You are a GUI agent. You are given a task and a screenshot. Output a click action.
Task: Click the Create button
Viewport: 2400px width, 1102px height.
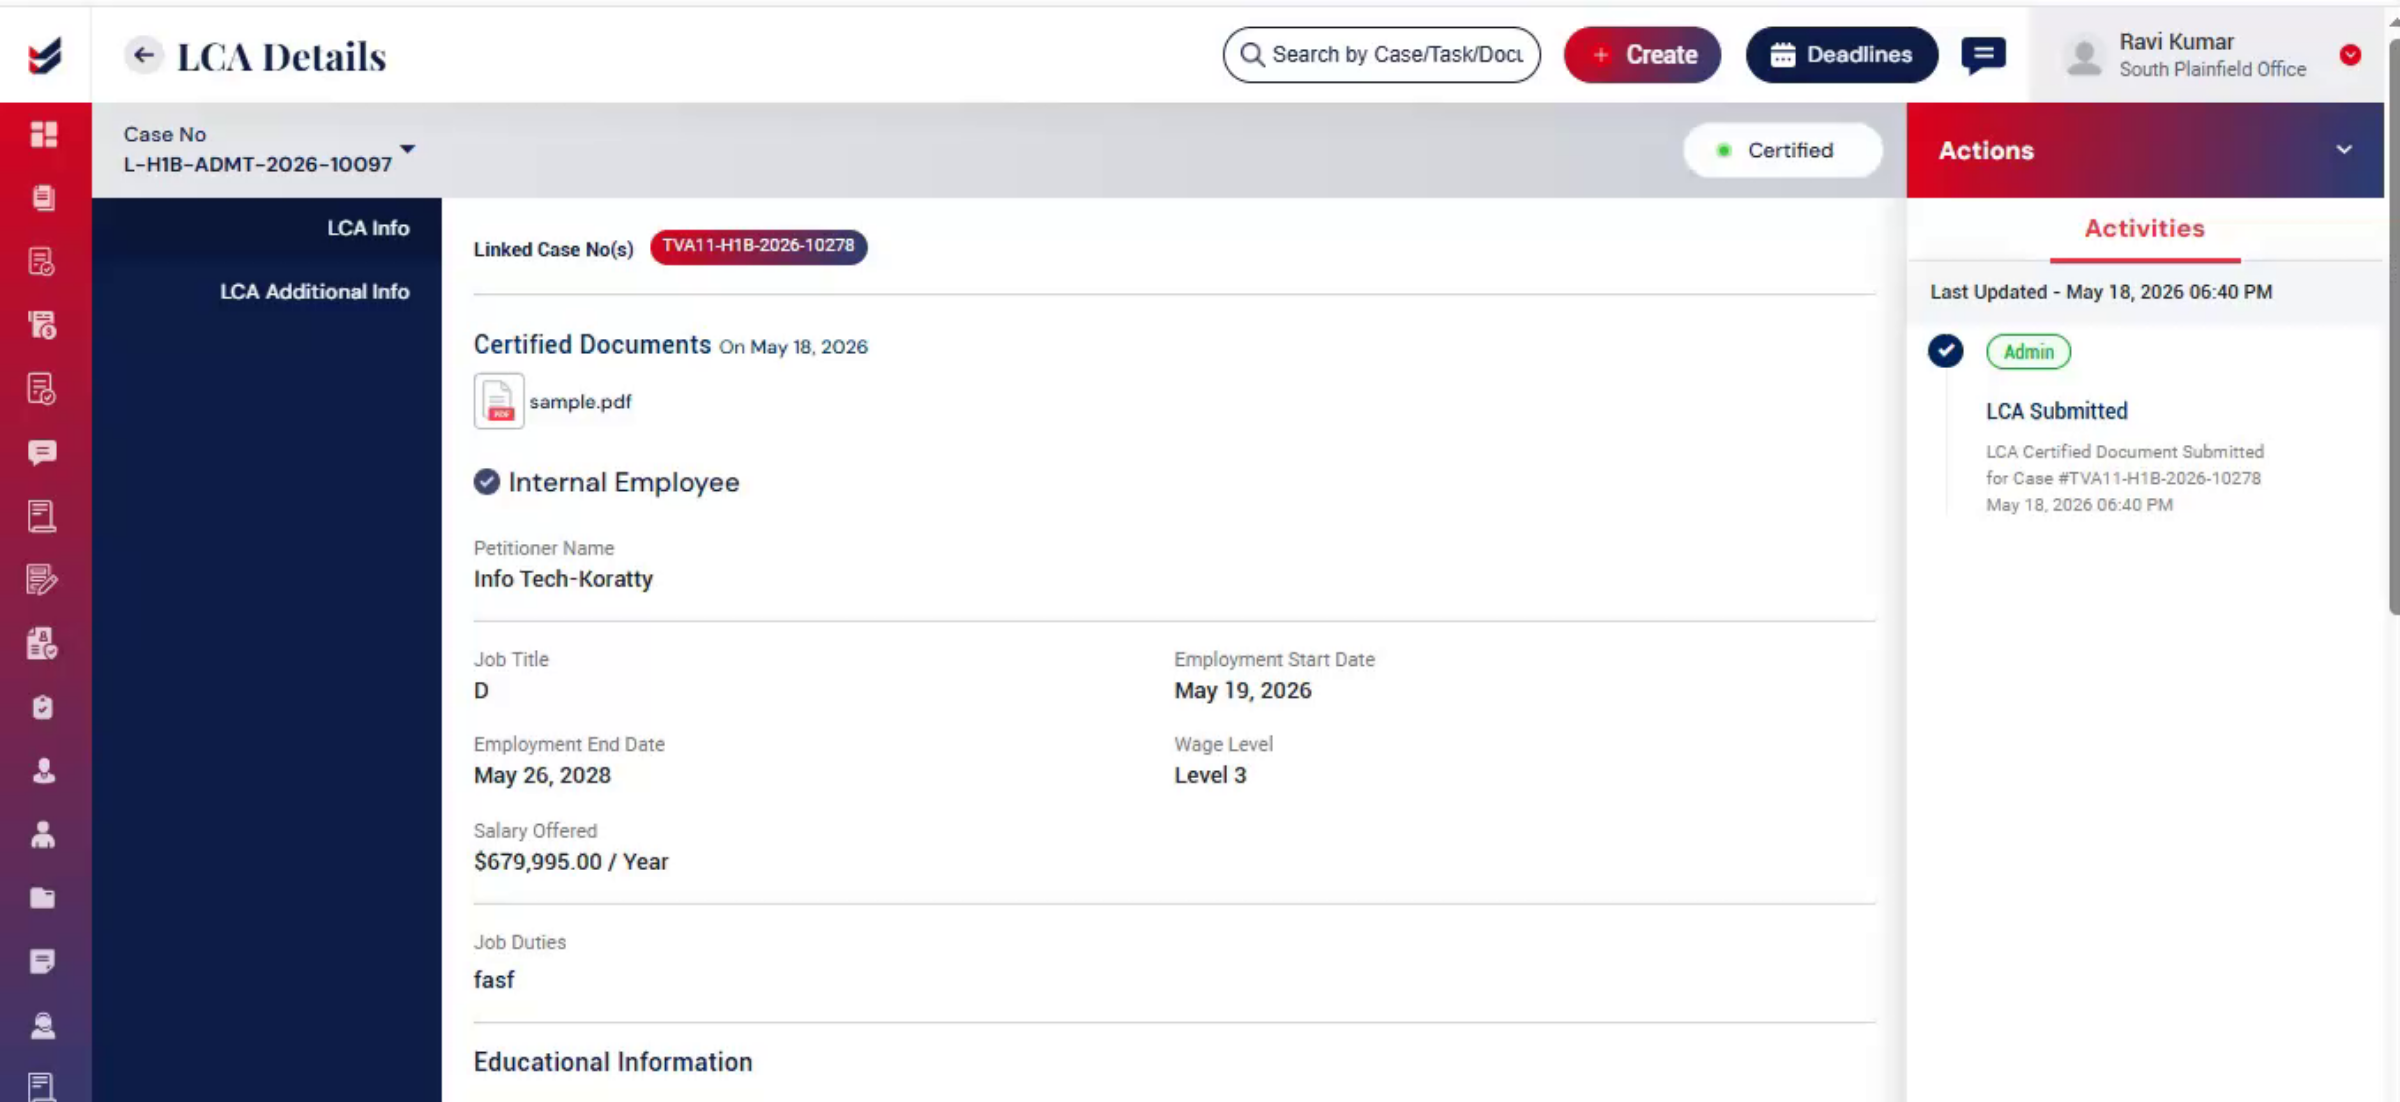coord(1642,55)
